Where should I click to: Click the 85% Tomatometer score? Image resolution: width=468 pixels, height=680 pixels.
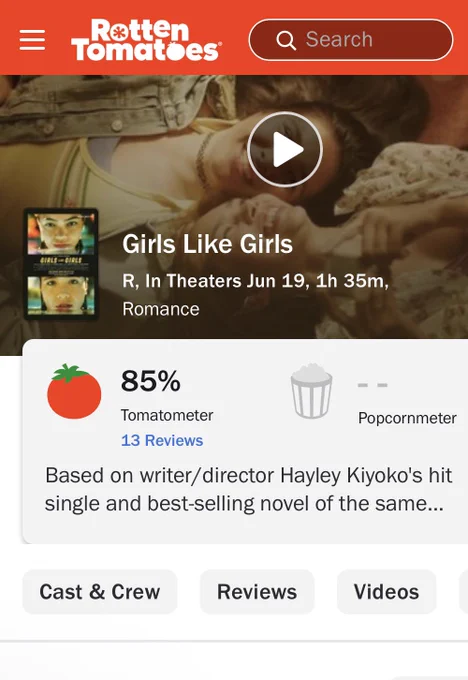(x=151, y=381)
